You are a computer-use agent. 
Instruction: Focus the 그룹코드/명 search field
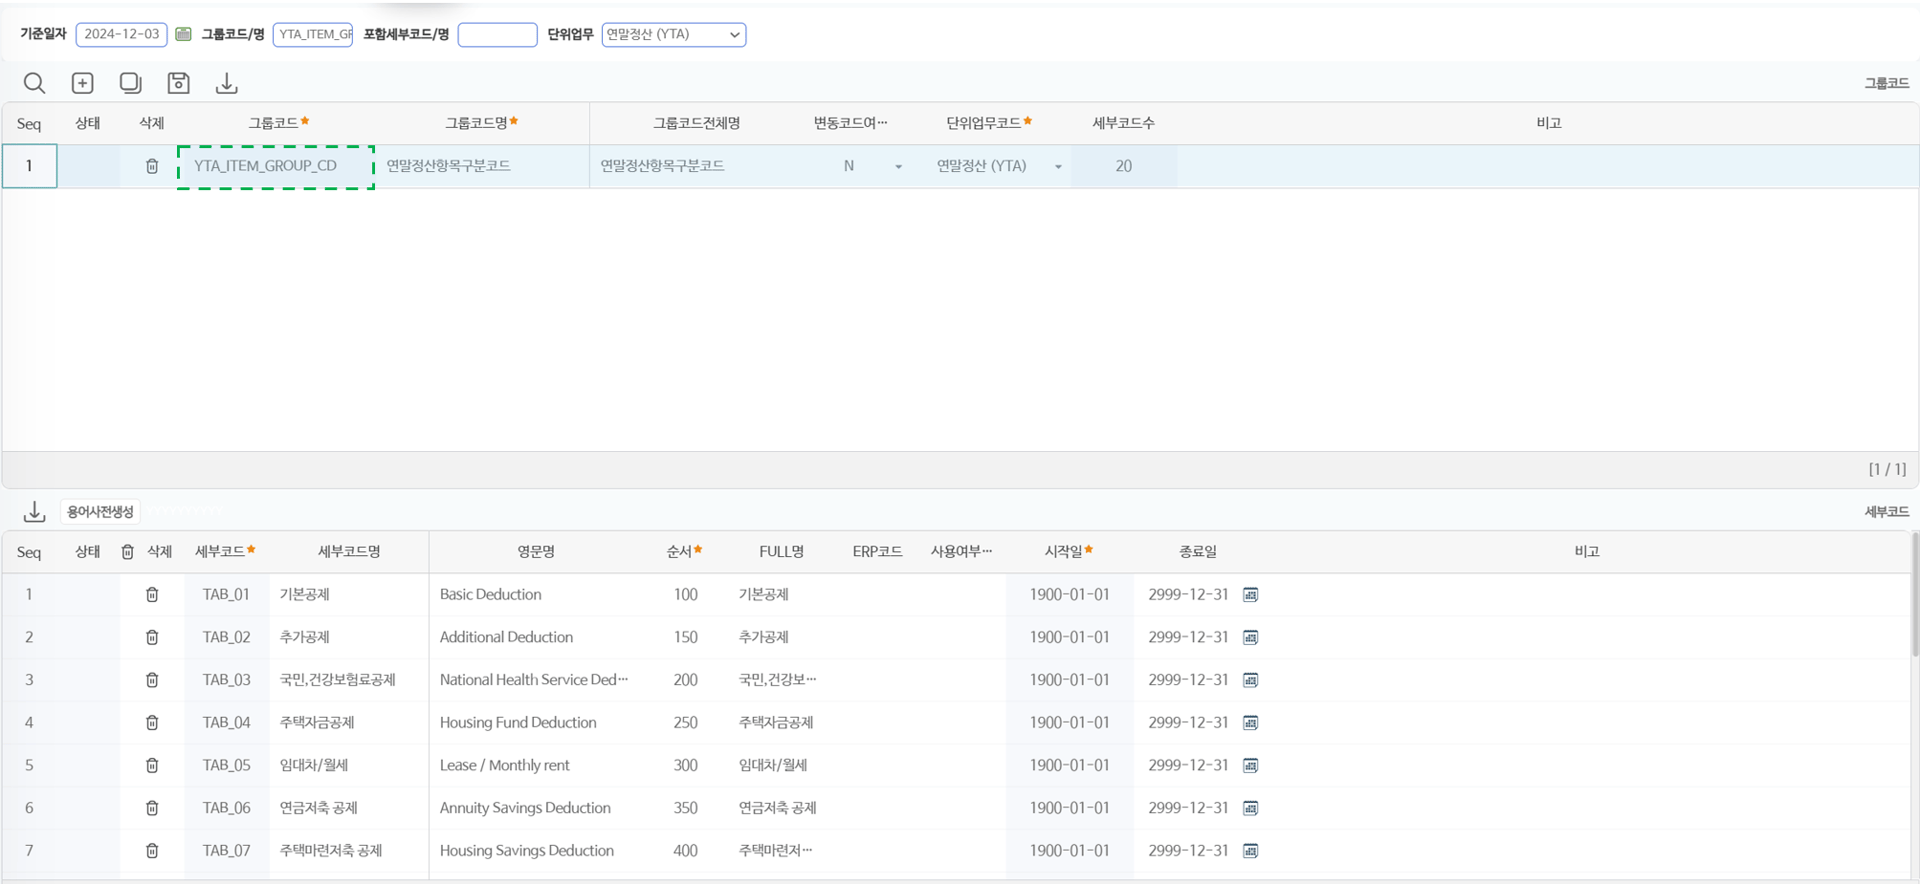[313, 34]
